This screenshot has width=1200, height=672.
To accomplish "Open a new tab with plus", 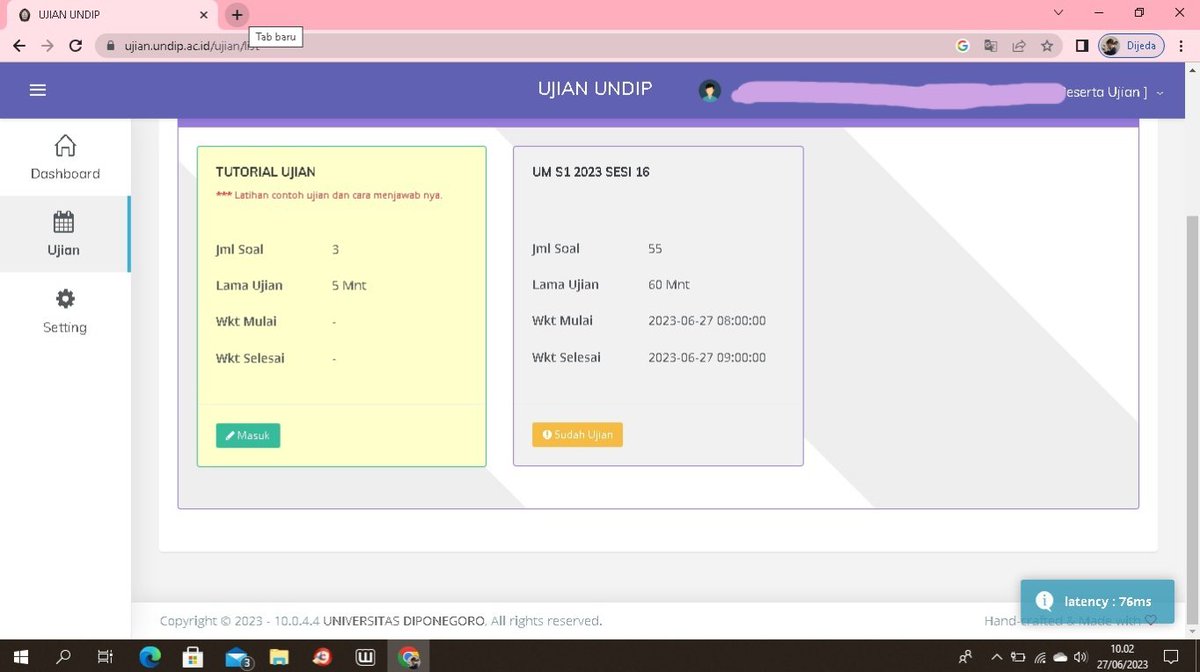I will click(x=237, y=15).
